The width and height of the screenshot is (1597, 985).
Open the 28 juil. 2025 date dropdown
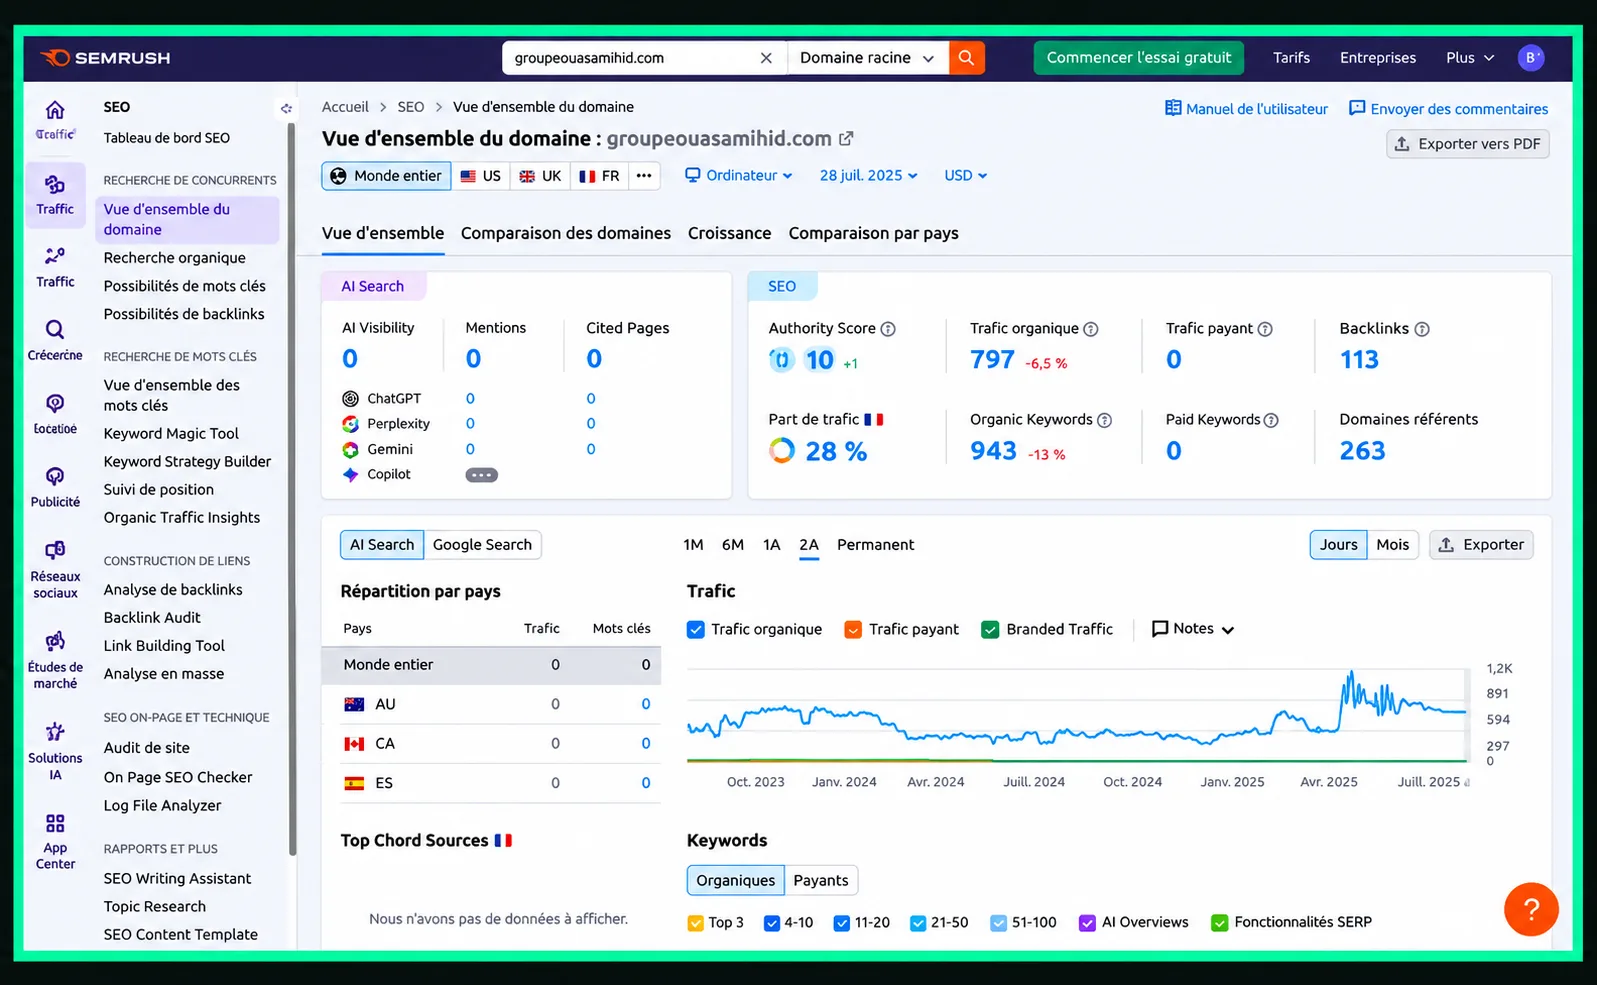(868, 176)
